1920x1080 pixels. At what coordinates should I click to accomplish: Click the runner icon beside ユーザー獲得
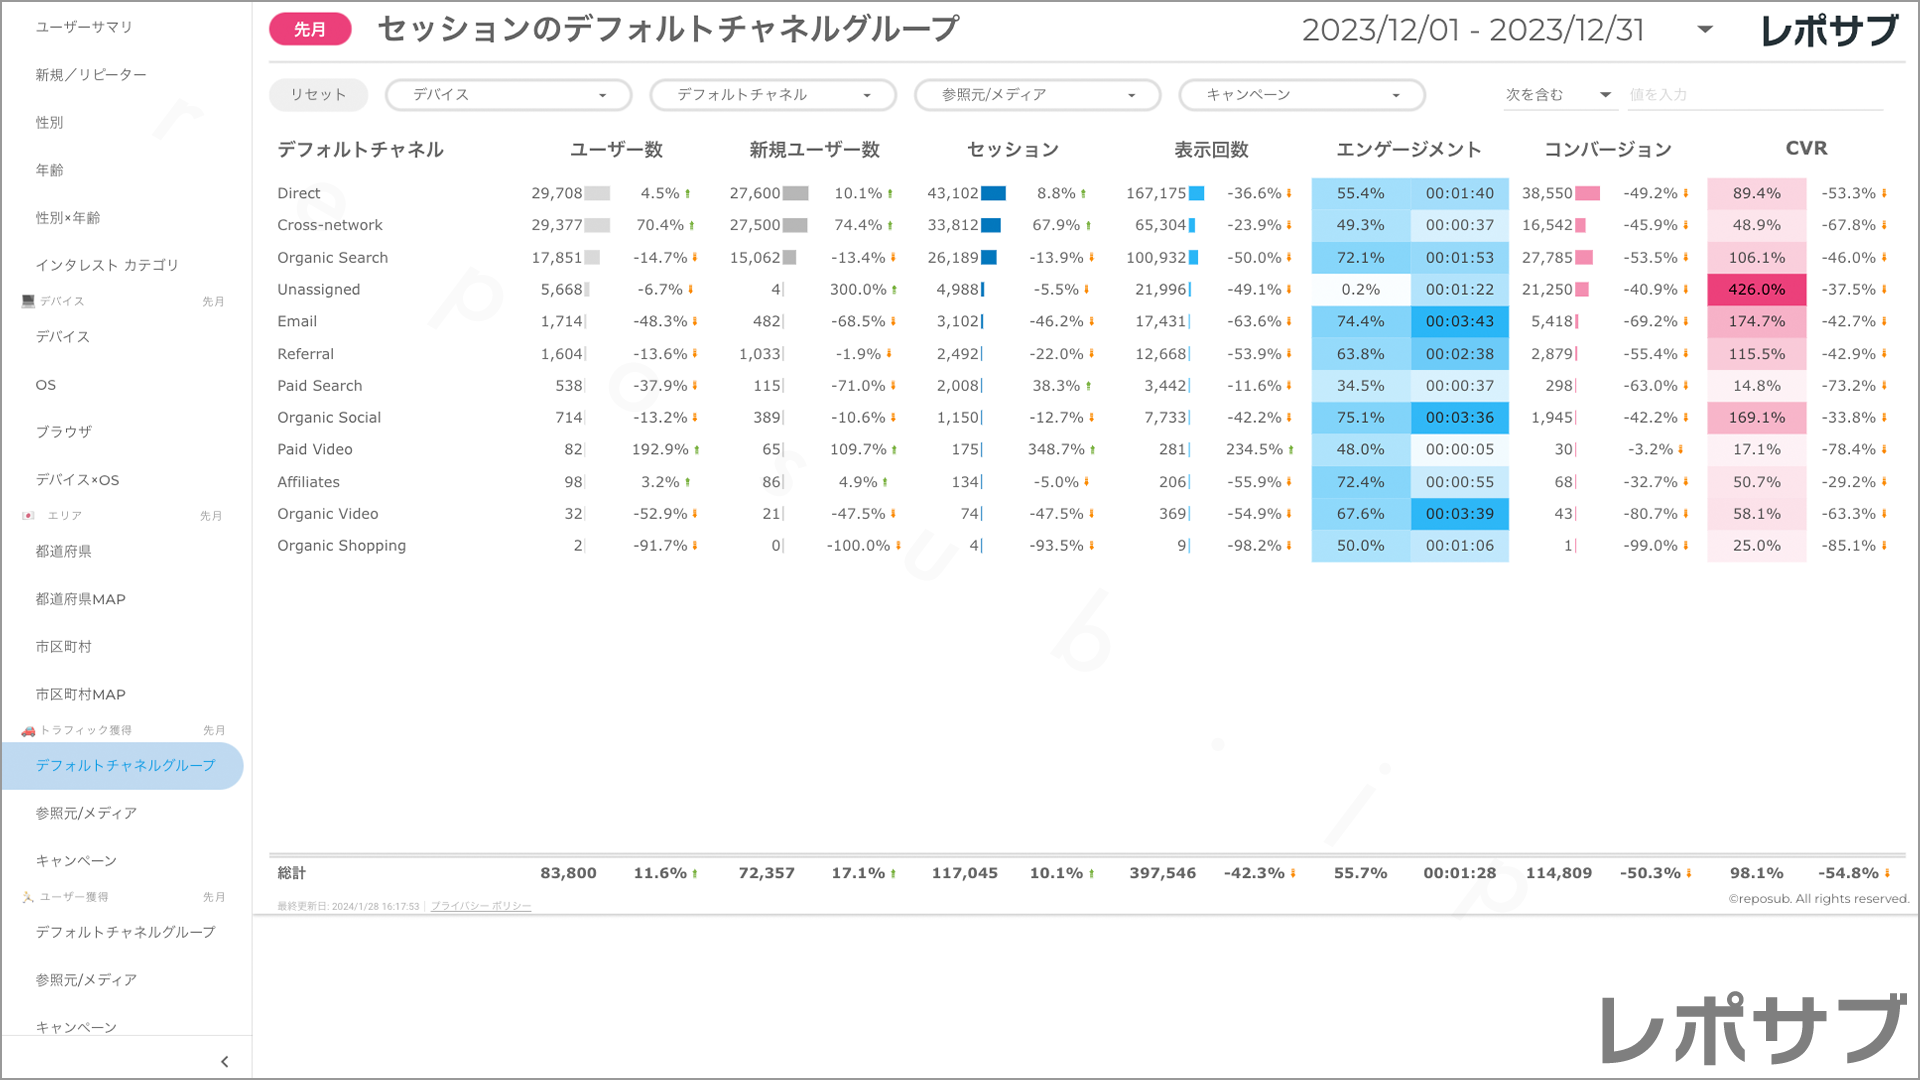[28, 897]
